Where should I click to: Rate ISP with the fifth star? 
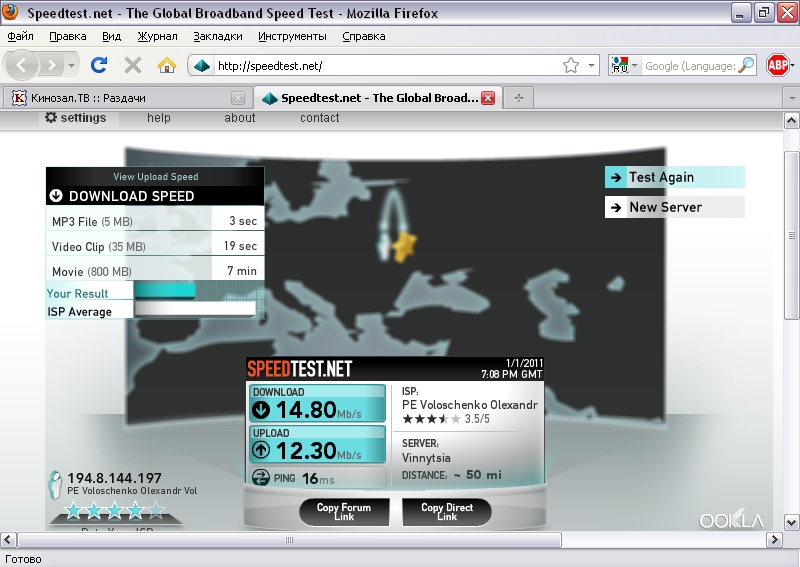tap(156, 510)
